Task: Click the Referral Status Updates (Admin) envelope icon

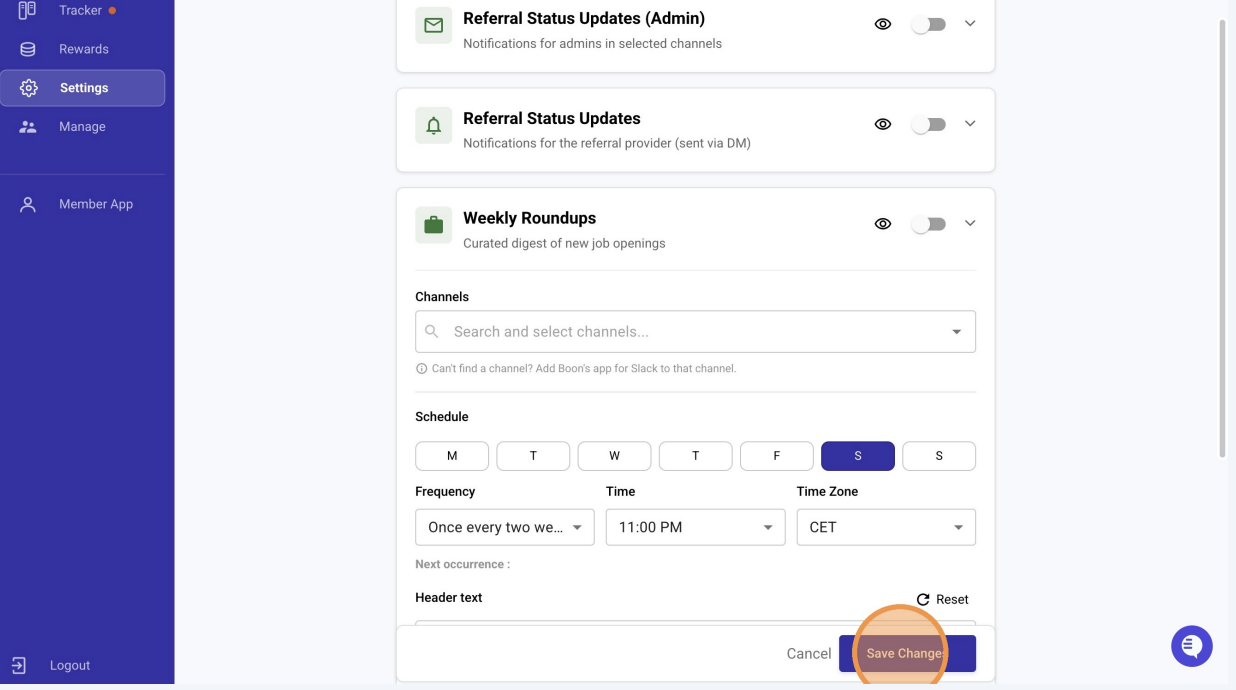Action: tap(434, 26)
